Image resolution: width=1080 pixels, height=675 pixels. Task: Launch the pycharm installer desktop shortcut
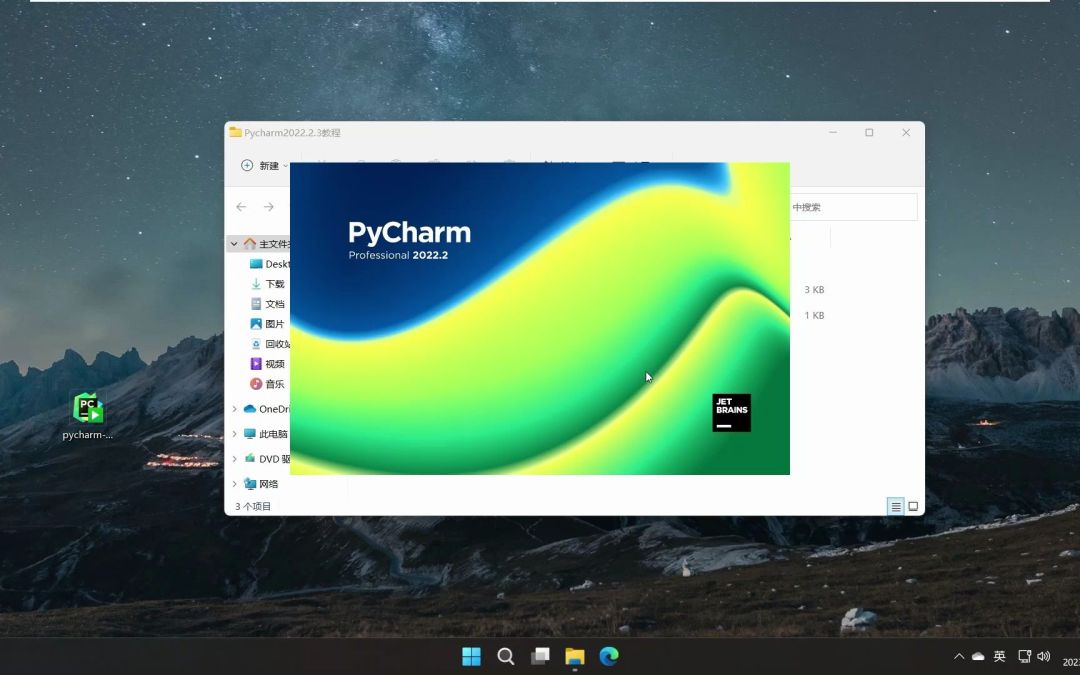tap(86, 410)
